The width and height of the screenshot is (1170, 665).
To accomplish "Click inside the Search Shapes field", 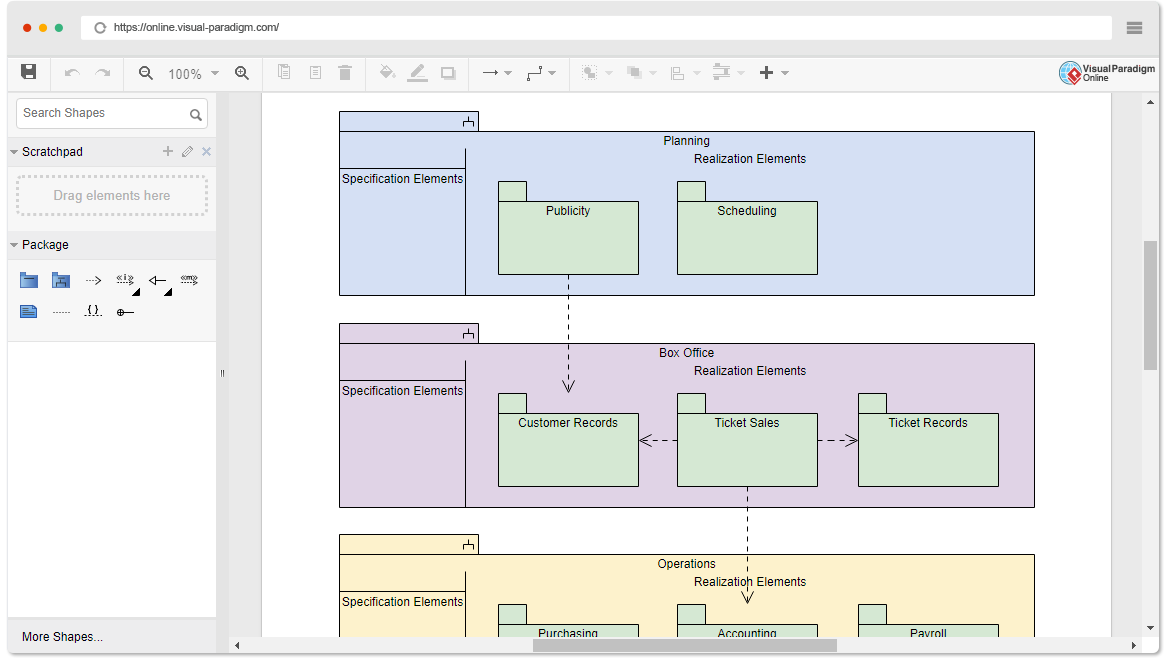I will click(100, 113).
